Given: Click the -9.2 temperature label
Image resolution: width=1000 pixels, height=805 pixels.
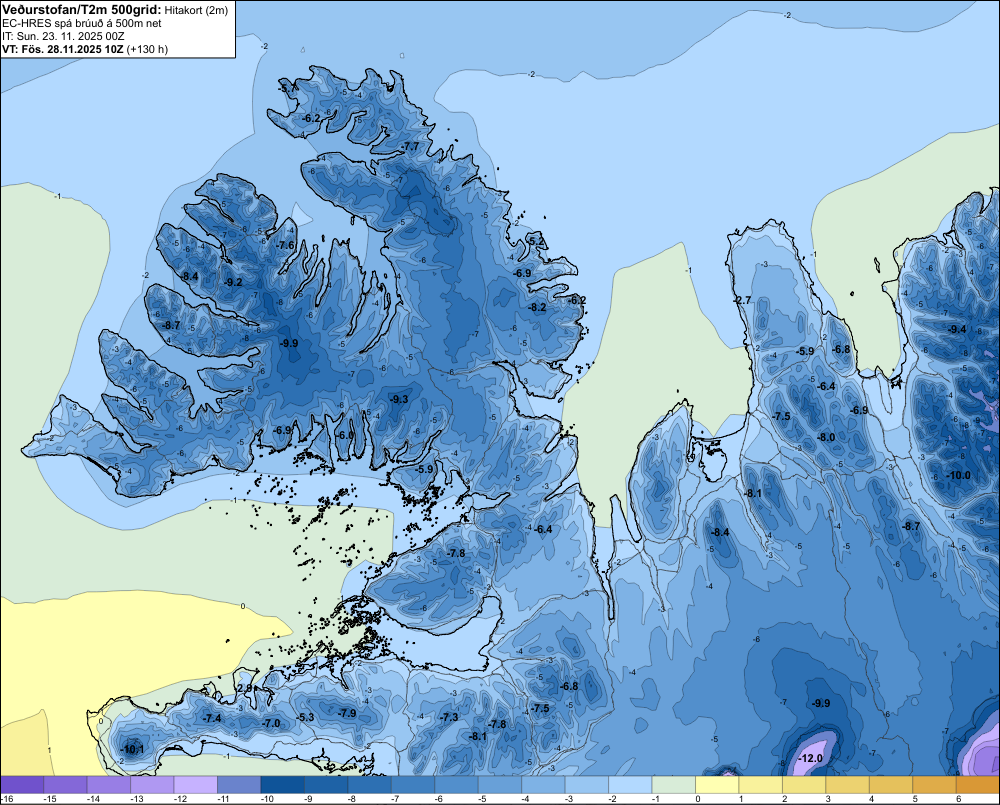Looking at the screenshot, I should (x=234, y=282).
